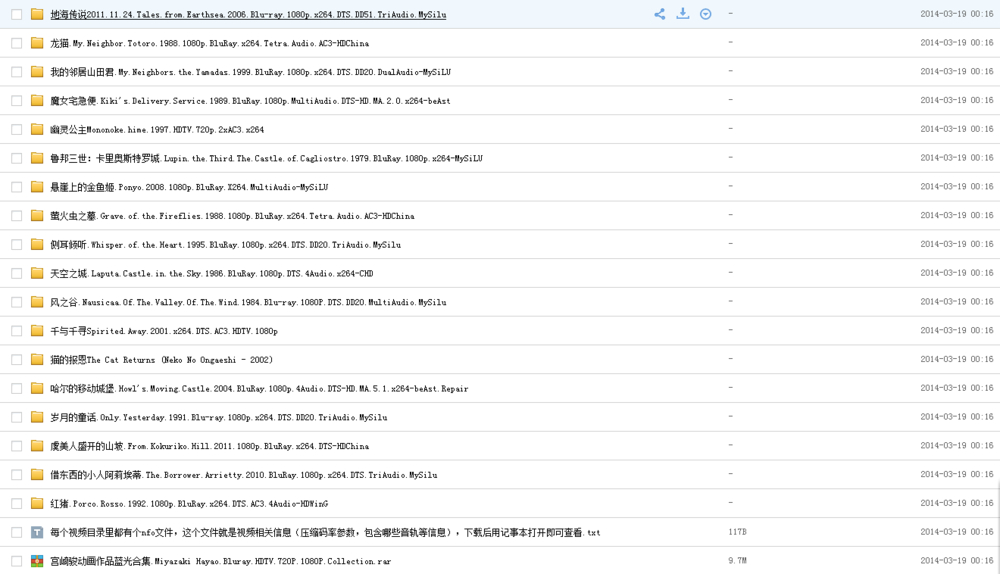Image resolution: width=1000 pixels, height=574 pixels.
Task: Click the txt file icon for nfo notes
Action: [37, 532]
